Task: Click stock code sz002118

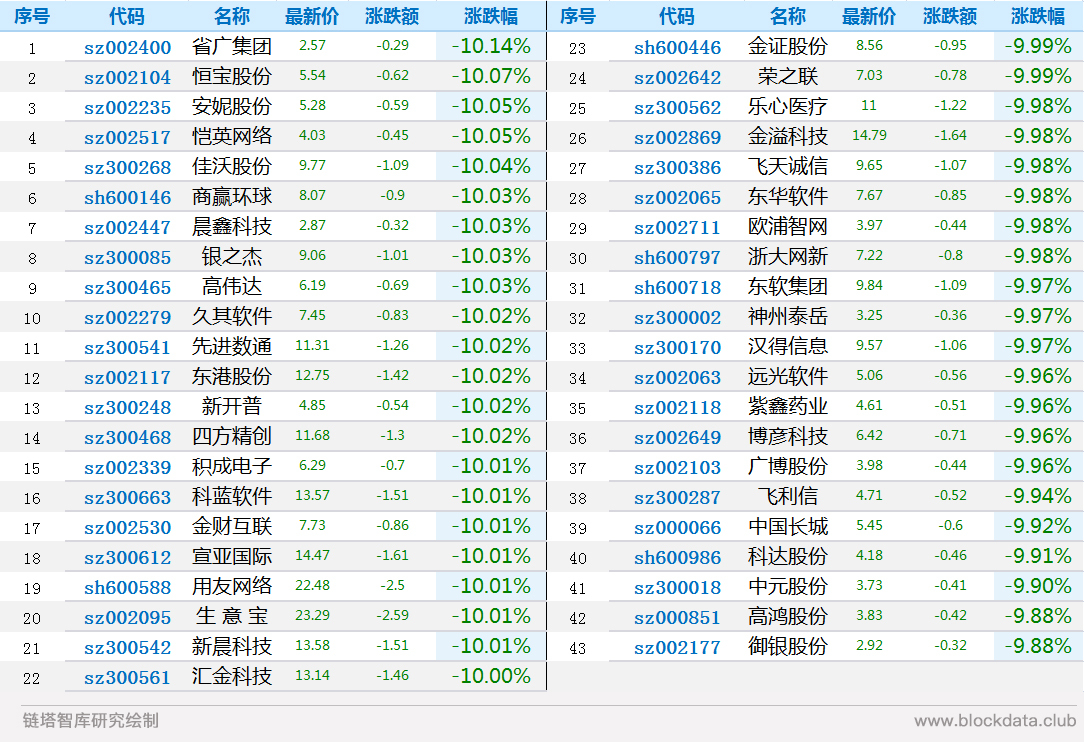Action: coord(678,407)
